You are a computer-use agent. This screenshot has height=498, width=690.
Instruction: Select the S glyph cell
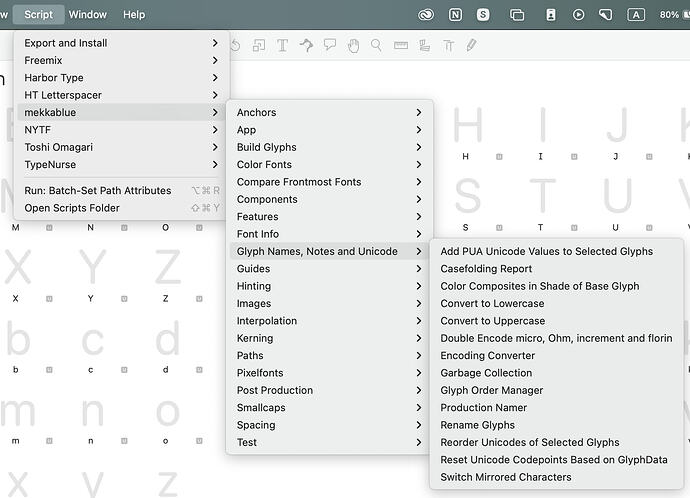pos(467,196)
